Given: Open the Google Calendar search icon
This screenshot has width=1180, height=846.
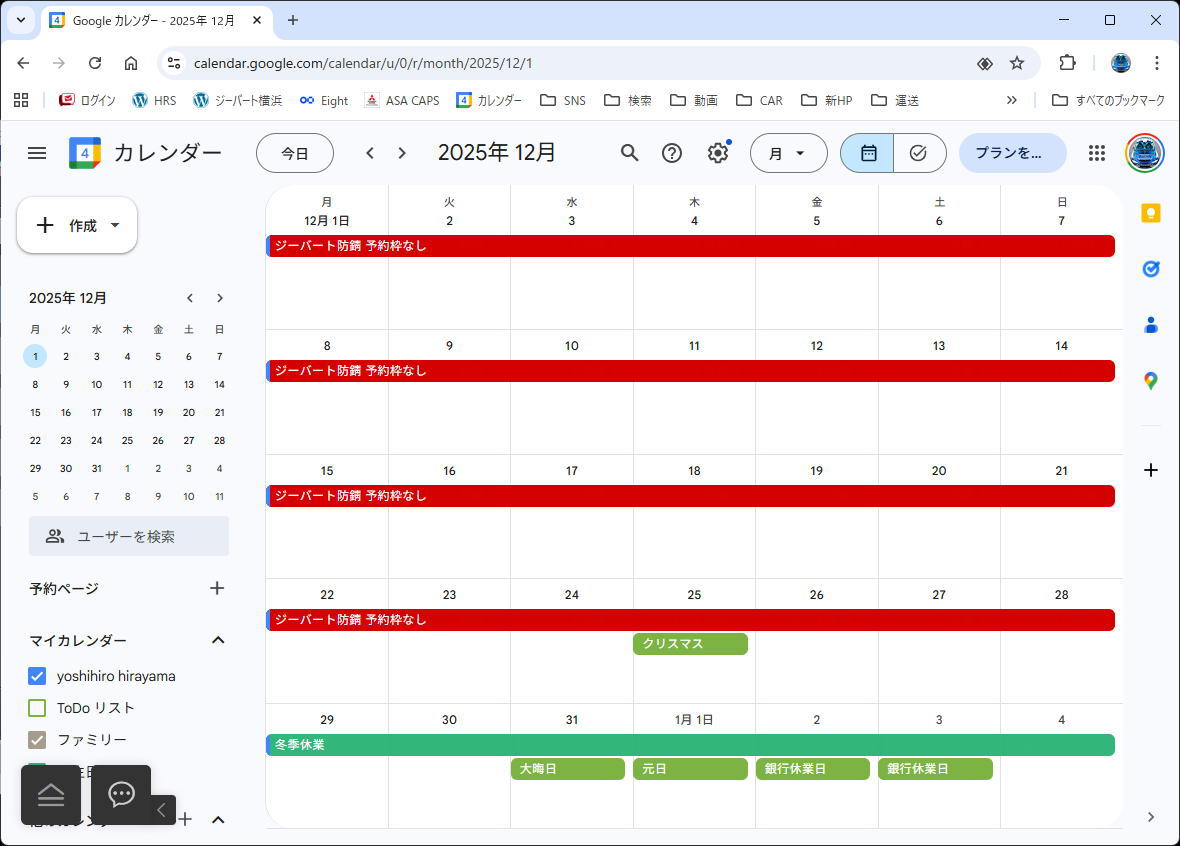Looking at the screenshot, I should [x=629, y=153].
